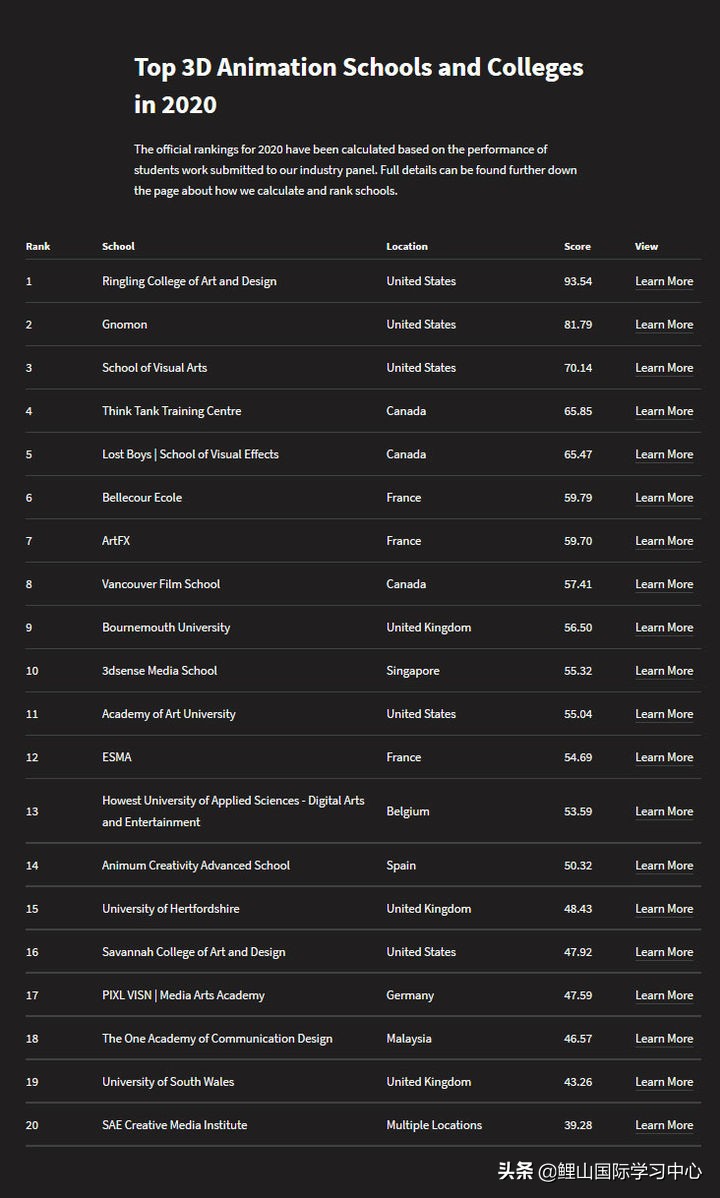
Task: Click Learn More for Gnomon
Action: pyautogui.click(x=664, y=325)
